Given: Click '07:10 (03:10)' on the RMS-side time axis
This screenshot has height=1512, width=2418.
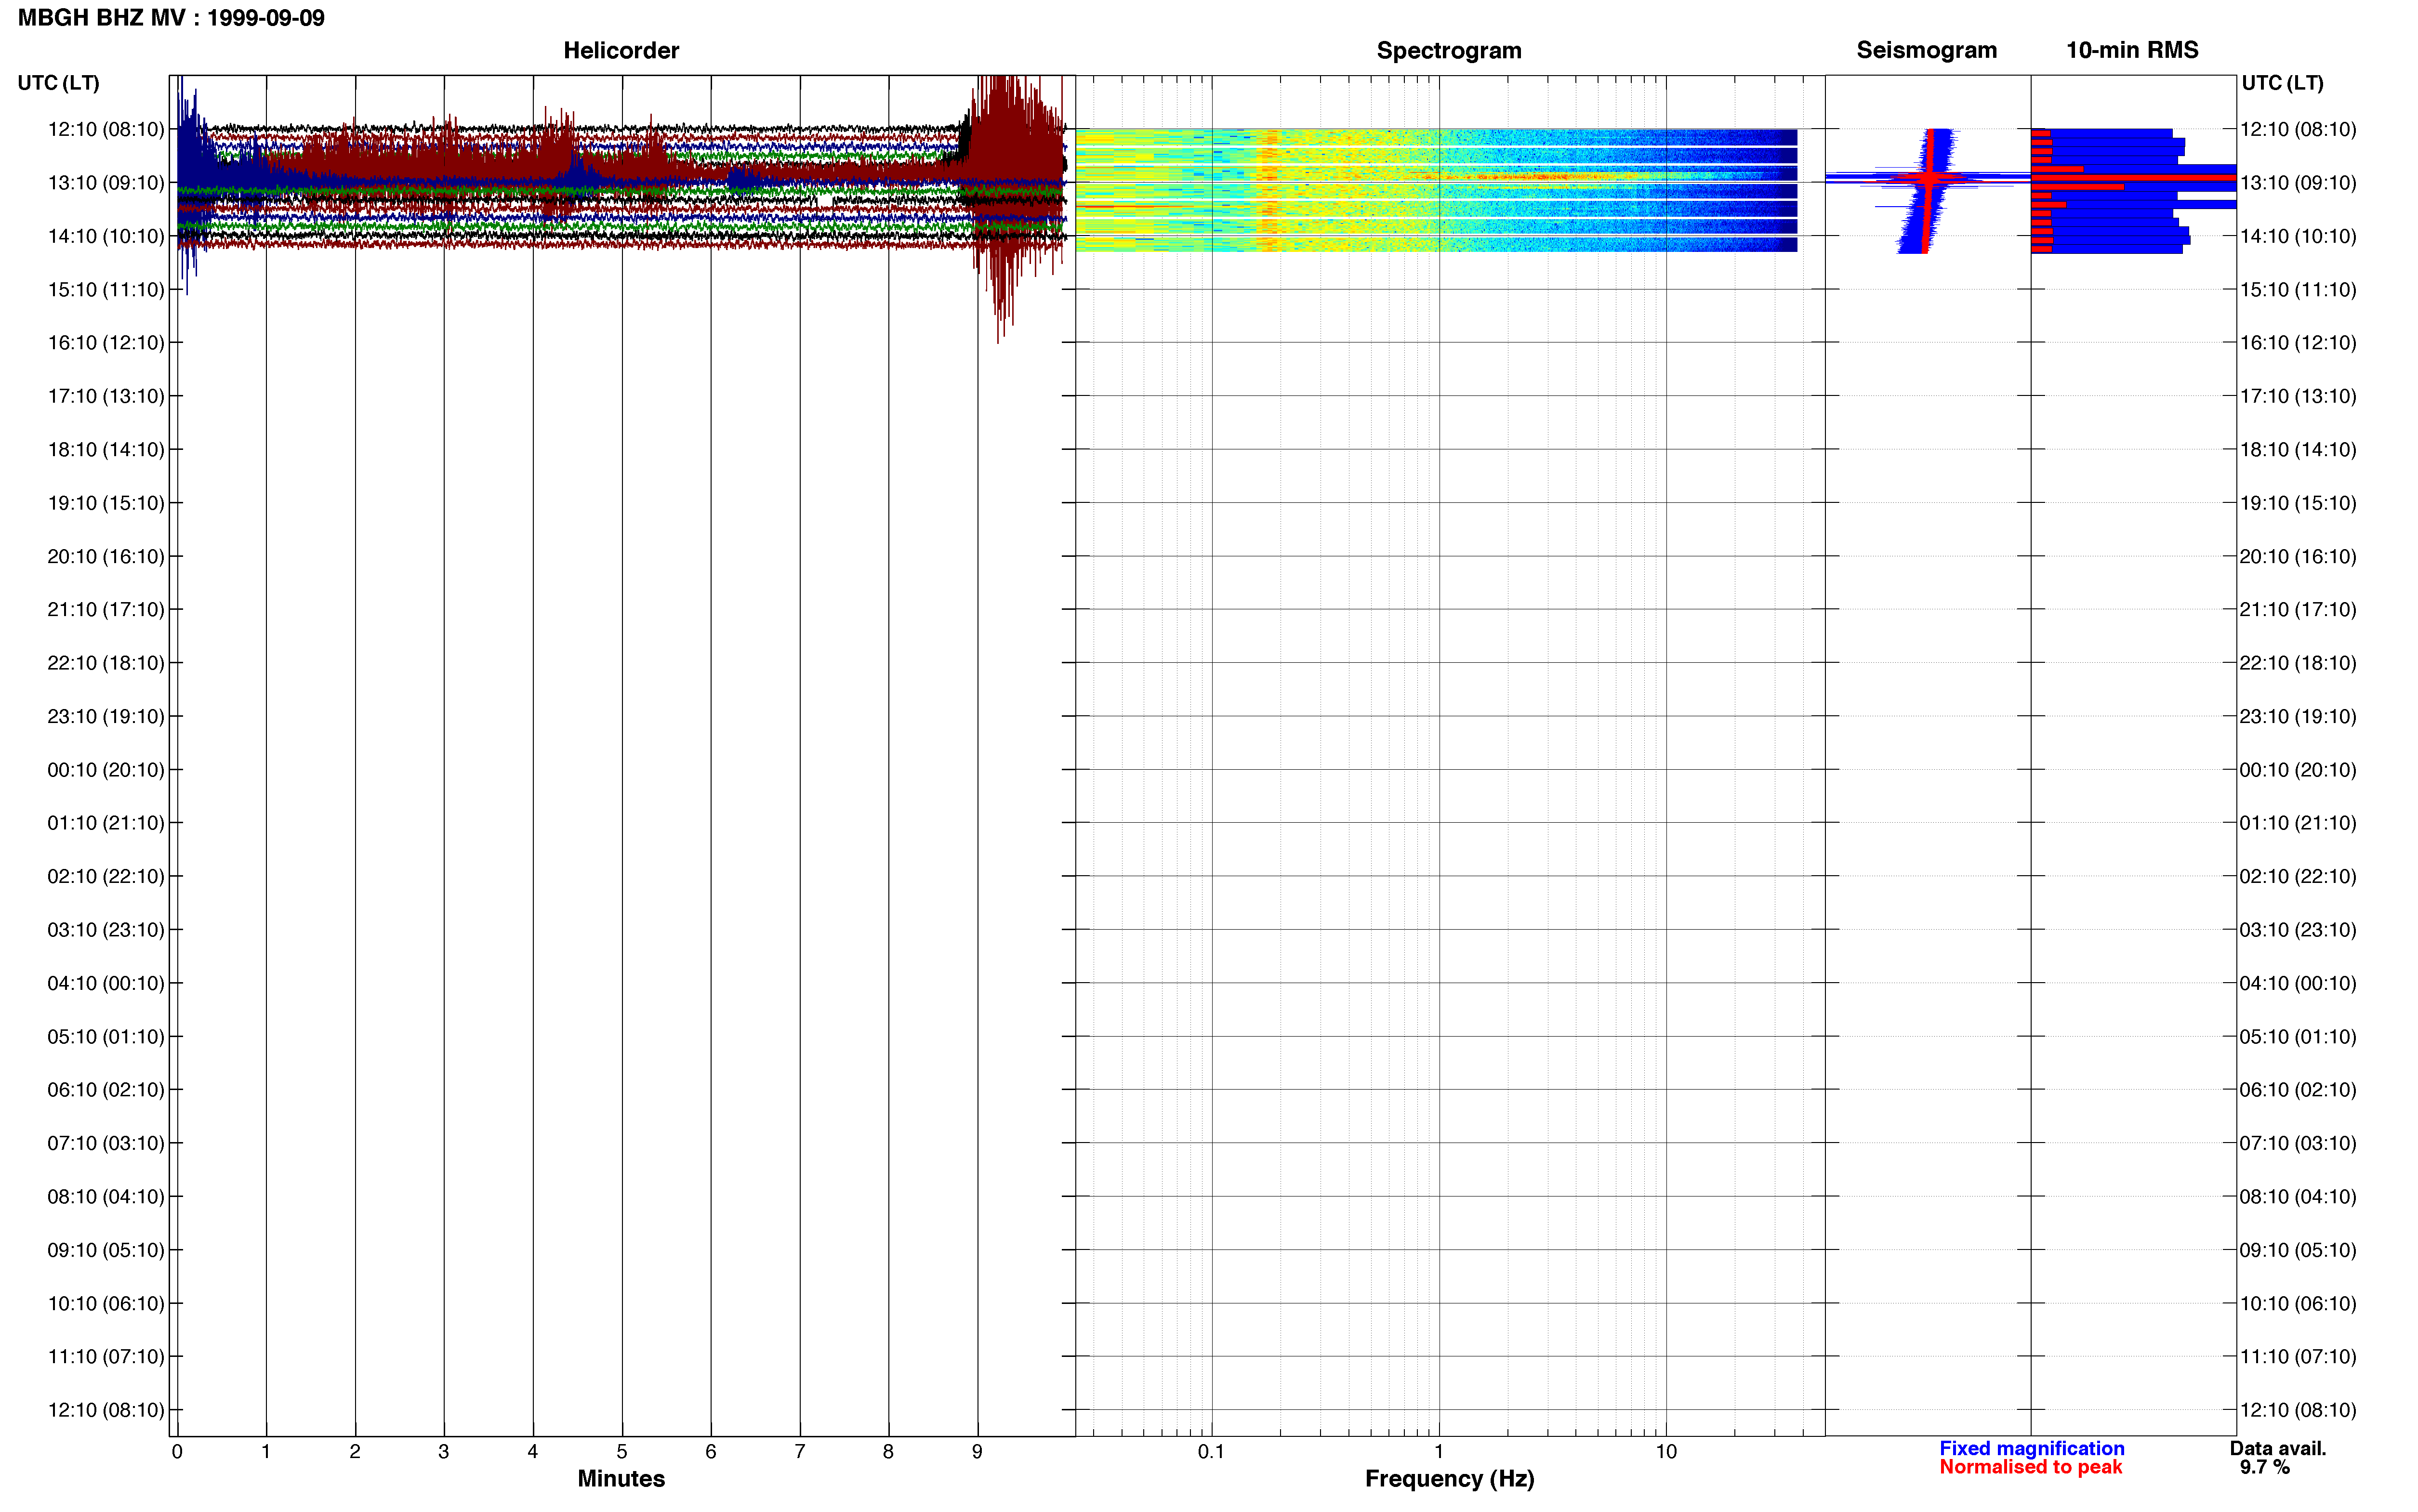Looking at the screenshot, I should [x=2298, y=1143].
